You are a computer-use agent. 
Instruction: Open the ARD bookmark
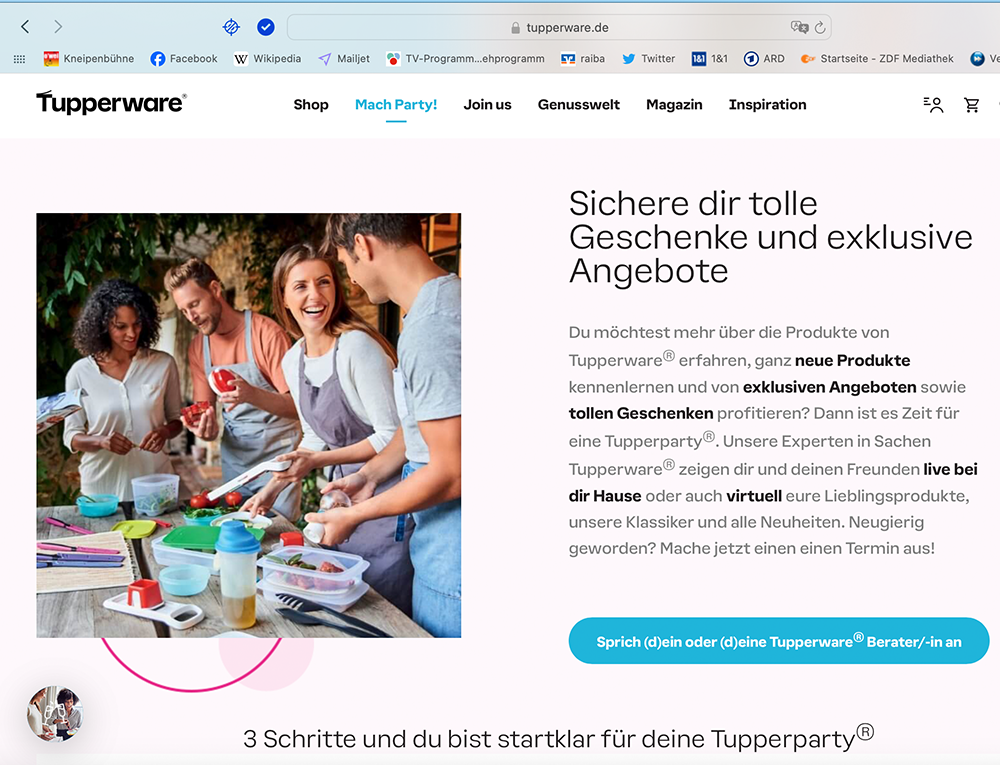764,59
